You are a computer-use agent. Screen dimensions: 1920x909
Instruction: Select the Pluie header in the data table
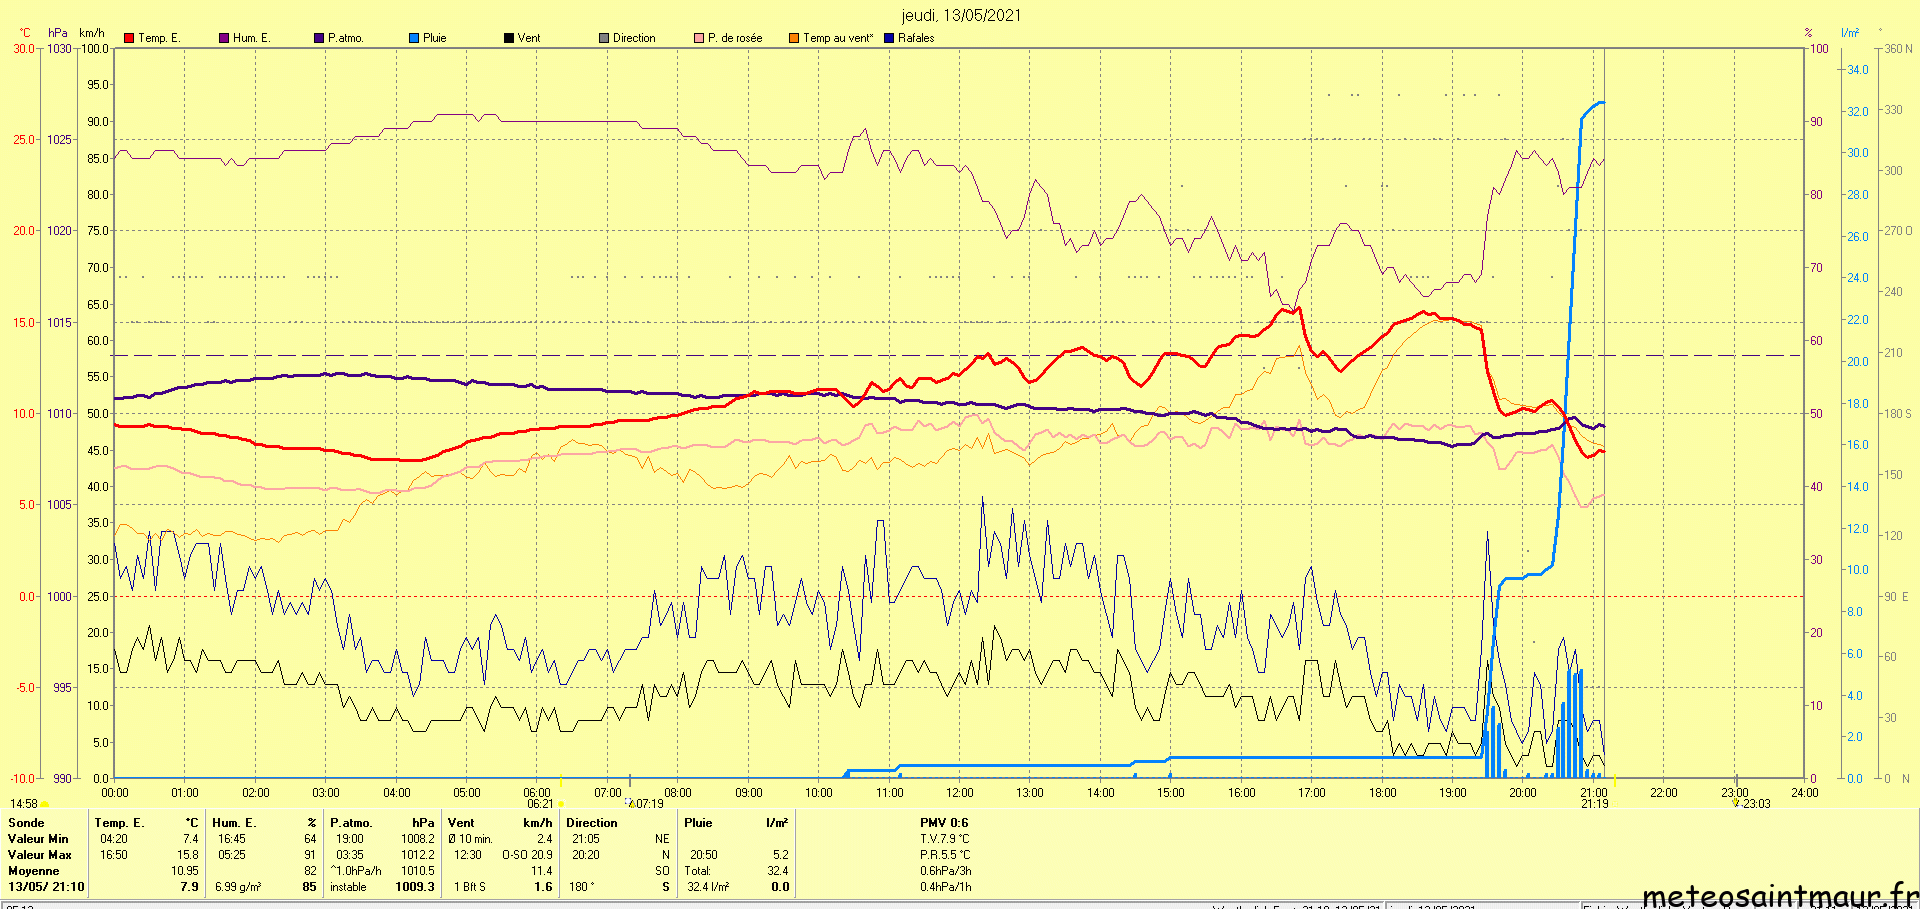(x=698, y=823)
